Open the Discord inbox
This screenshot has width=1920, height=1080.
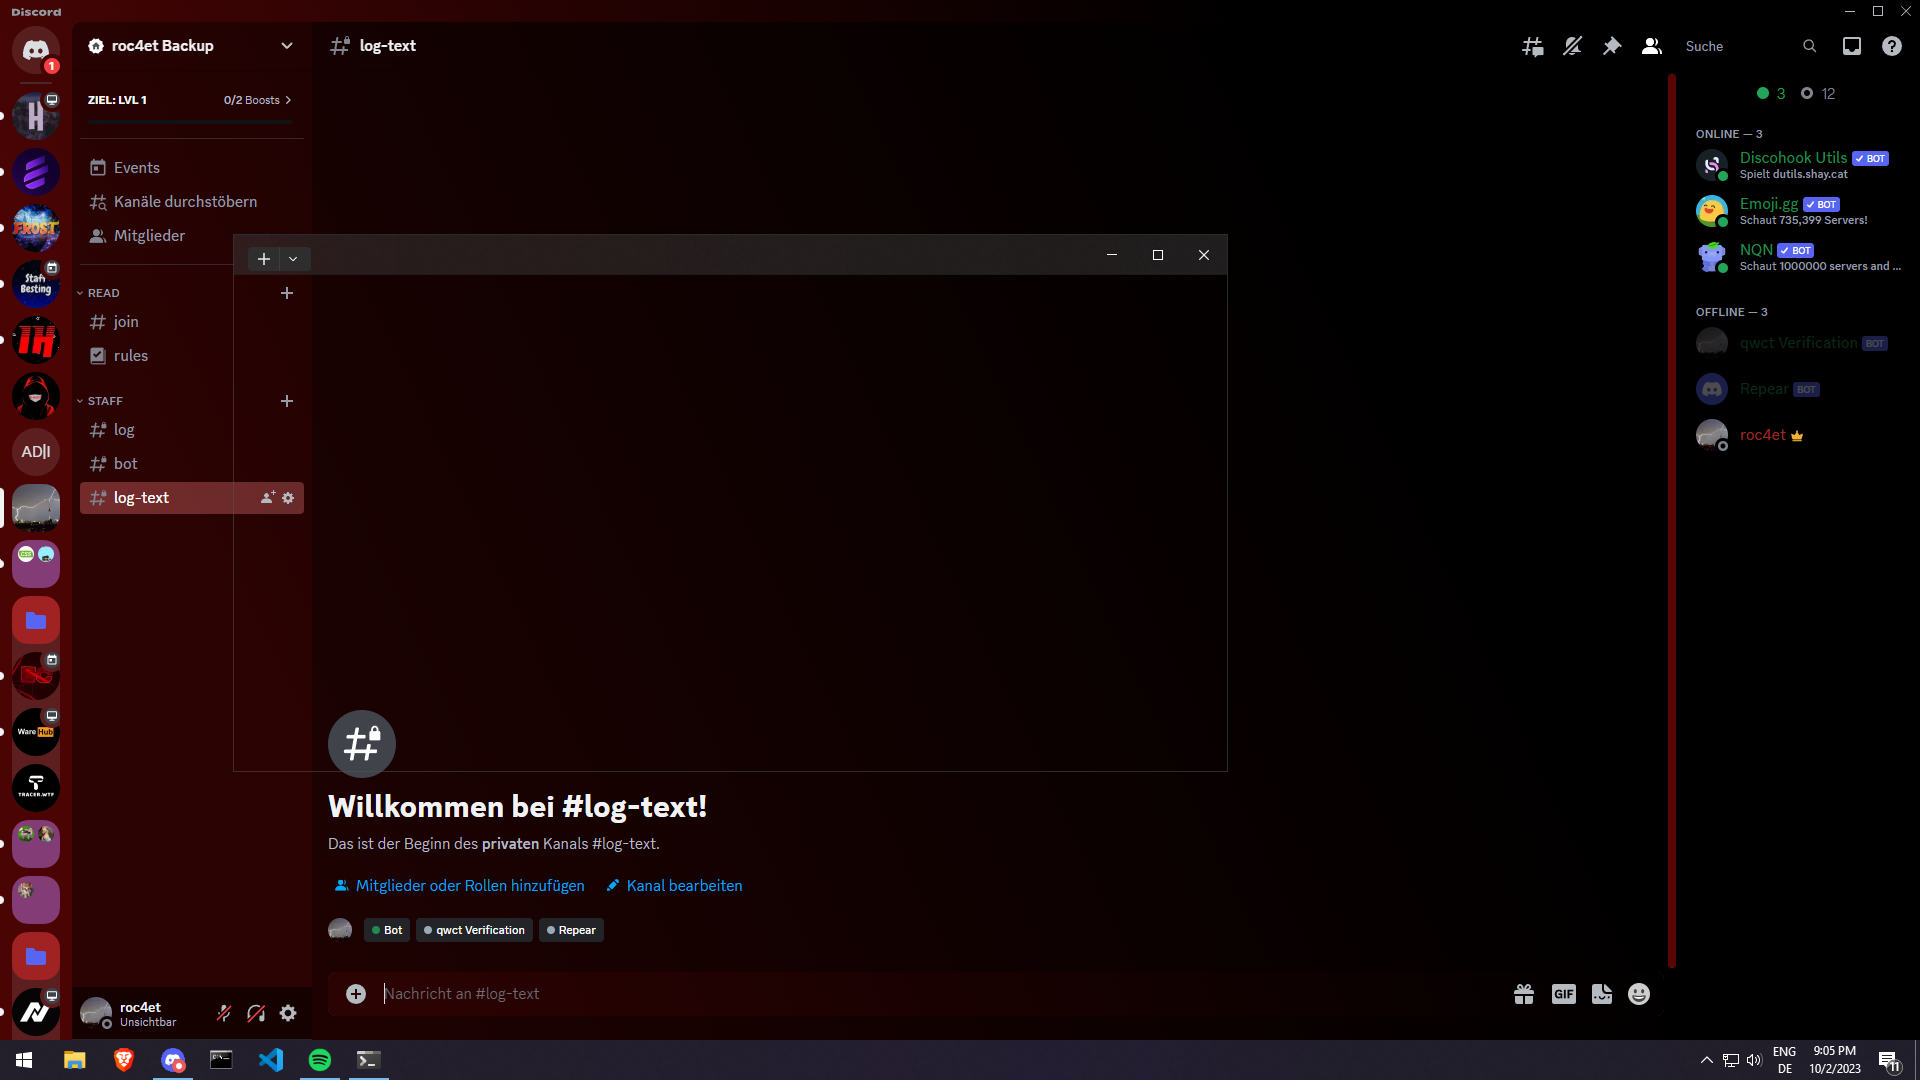pyautogui.click(x=1852, y=46)
